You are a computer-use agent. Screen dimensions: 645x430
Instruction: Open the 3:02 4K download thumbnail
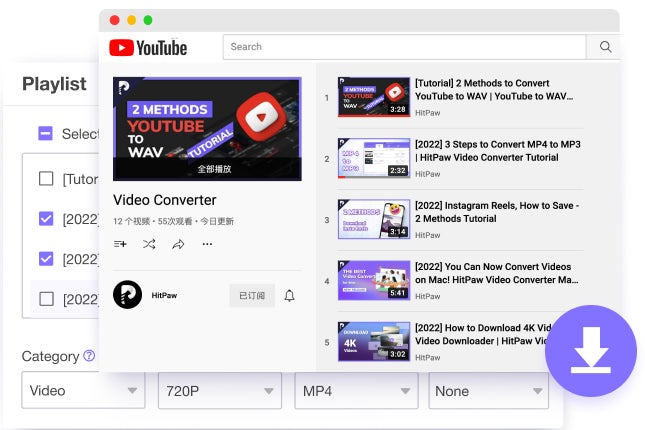point(374,342)
